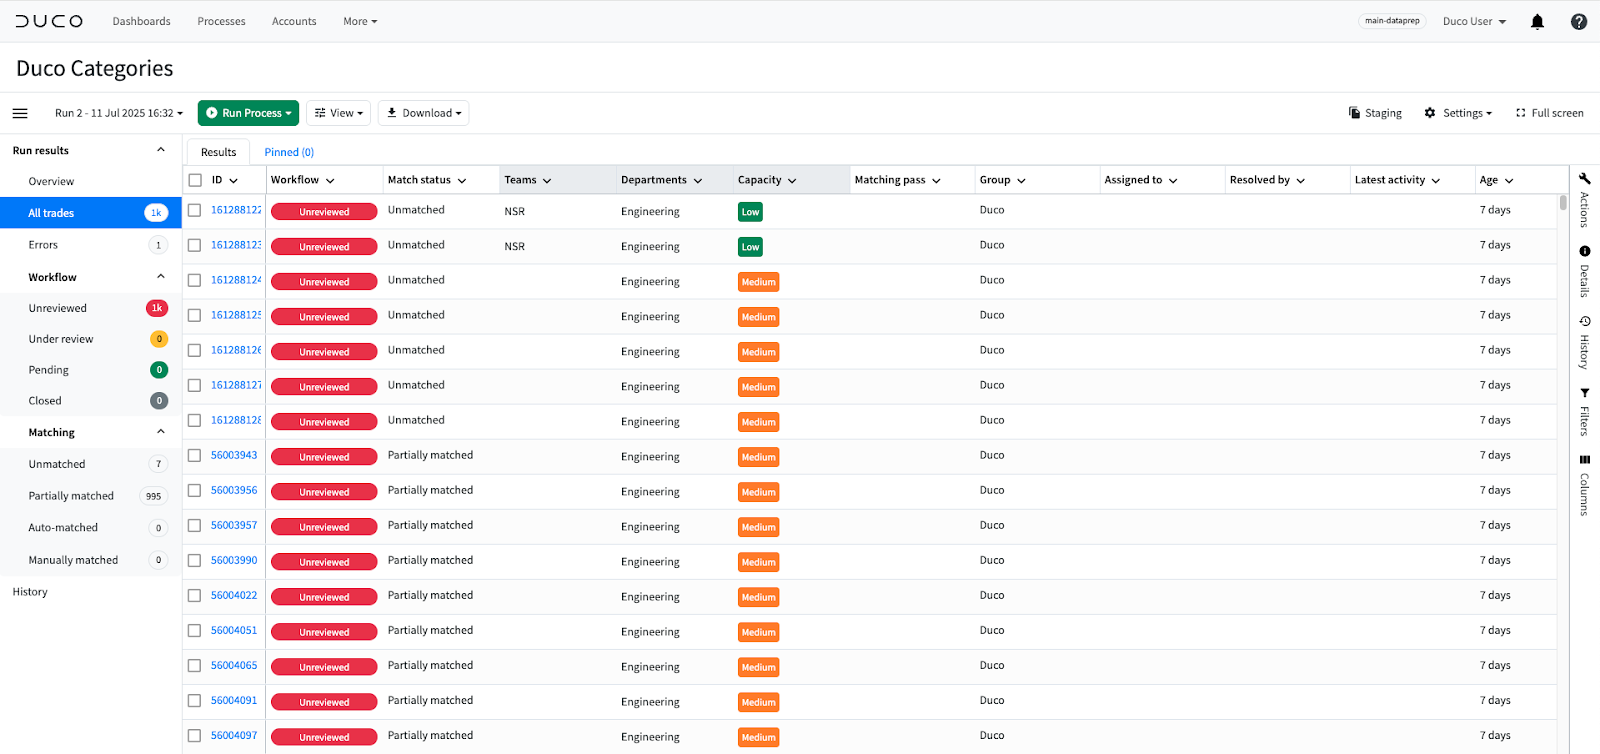1600x754 pixels.
Task: Open the Run Process dropdown
Action: pos(248,113)
